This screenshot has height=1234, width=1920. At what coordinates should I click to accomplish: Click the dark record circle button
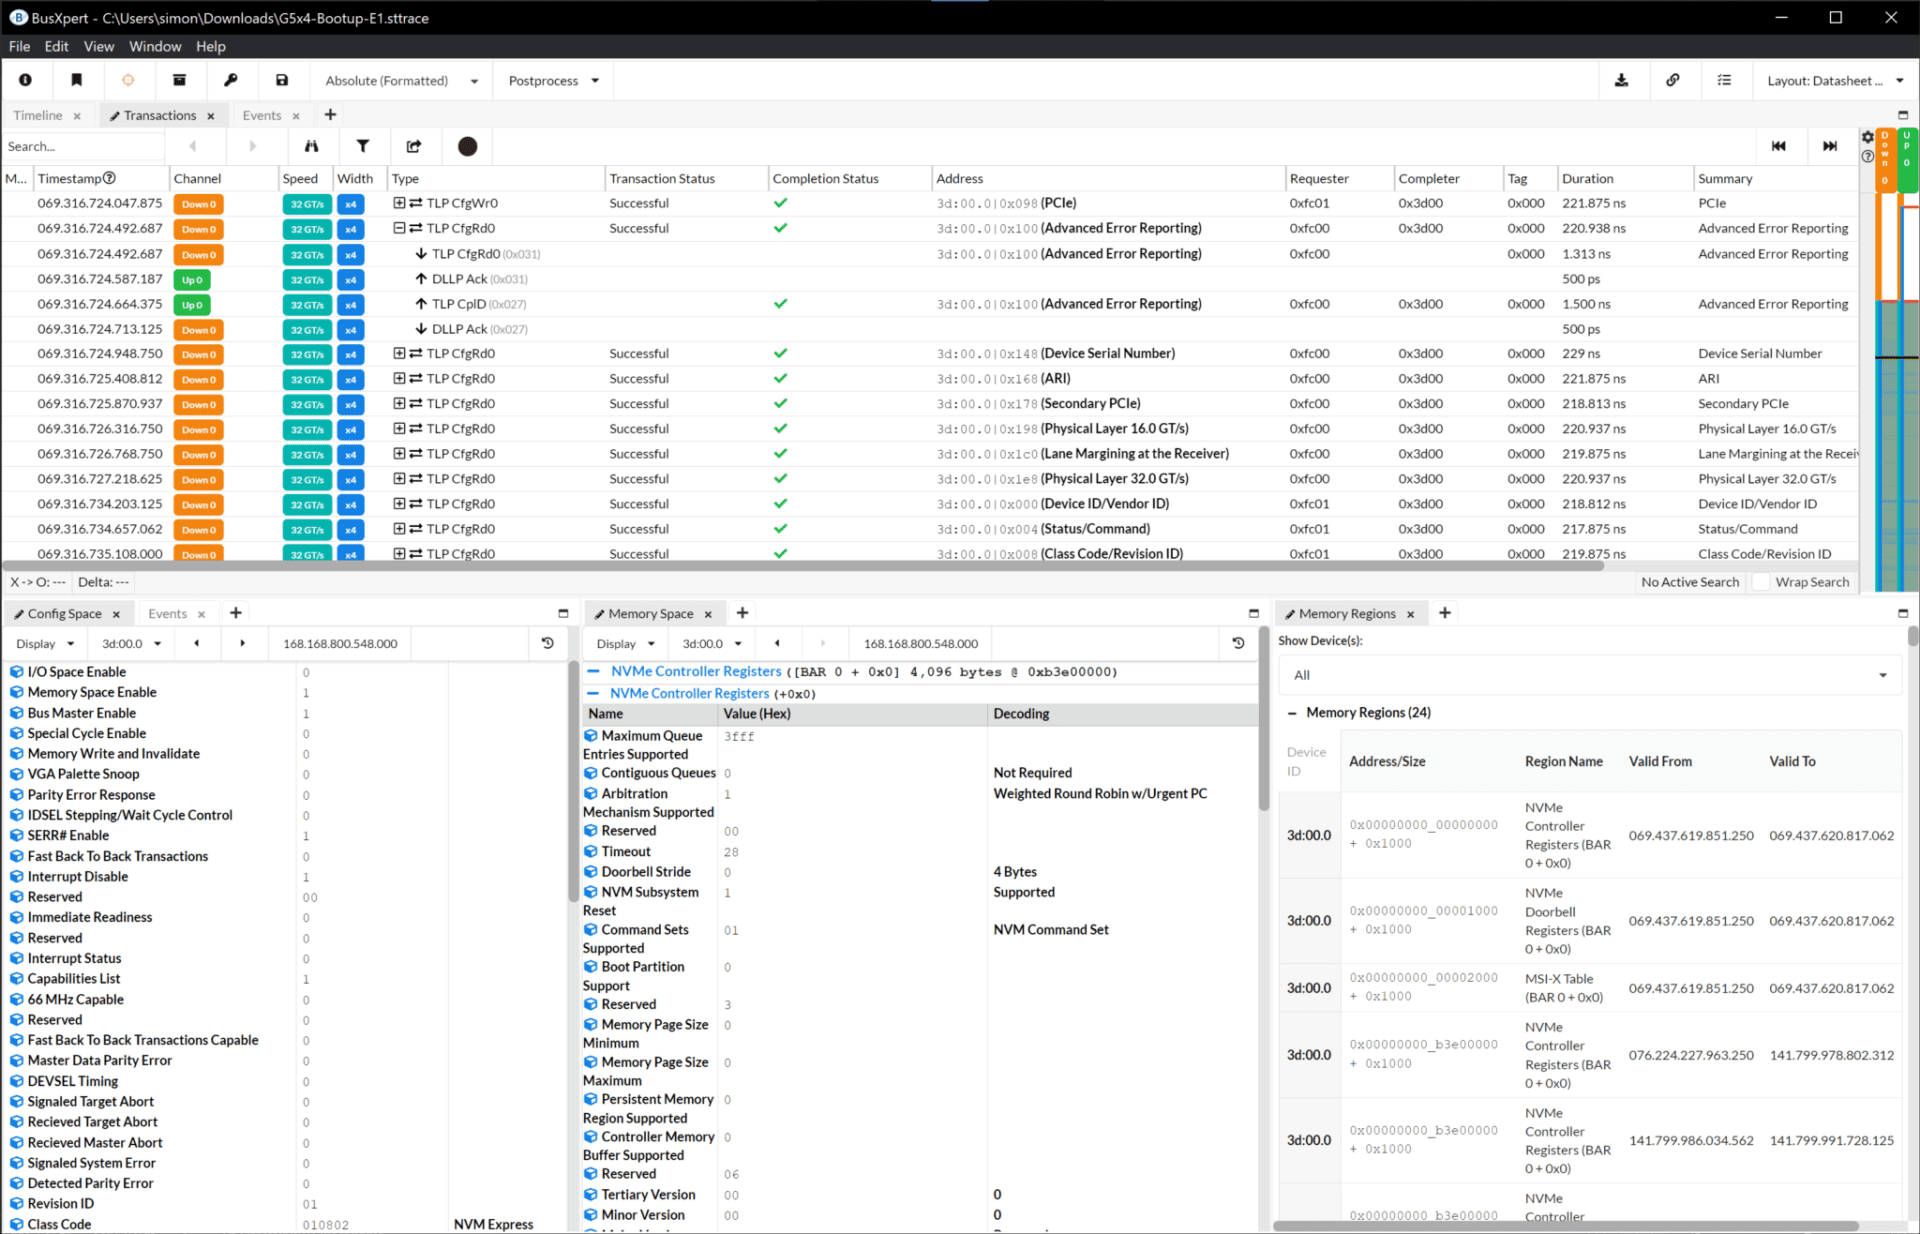coord(467,146)
